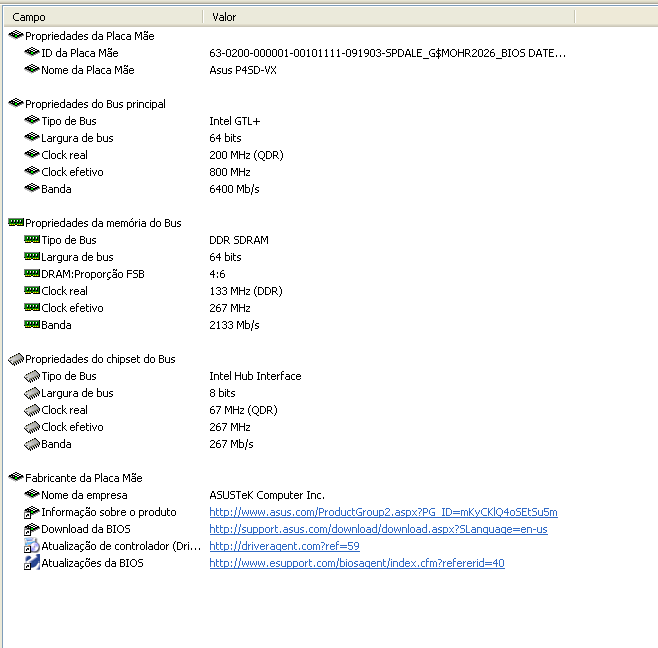Viewport: 658px width, 648px height.
Task: Click the icon beside ID da Placa Mãe
Action: pos(32,52)
